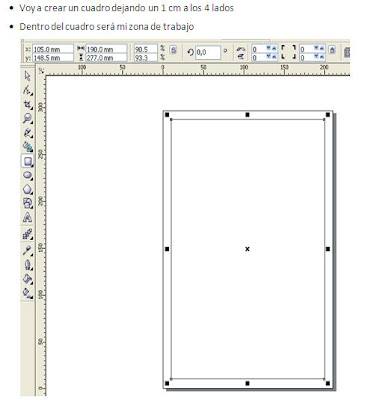Image resolution: width=383 pixels, height=400 pixels.
Task: Select the Basic Shapes tool
Action: (x=28, y=203)
